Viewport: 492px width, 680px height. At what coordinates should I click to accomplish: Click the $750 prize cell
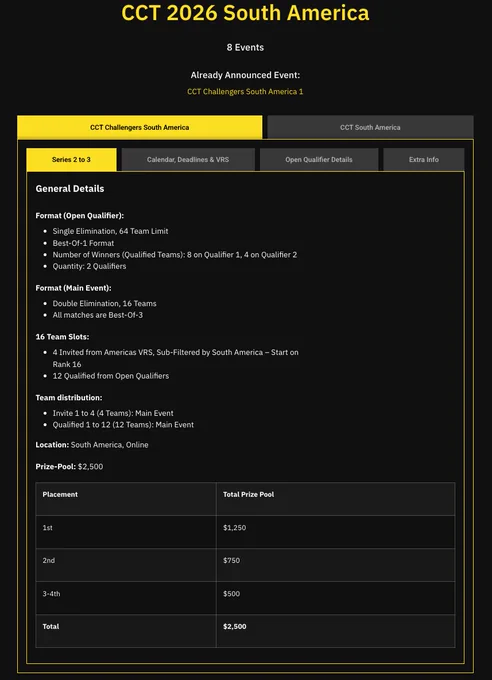pyautogui.click(x=335, y=565)
